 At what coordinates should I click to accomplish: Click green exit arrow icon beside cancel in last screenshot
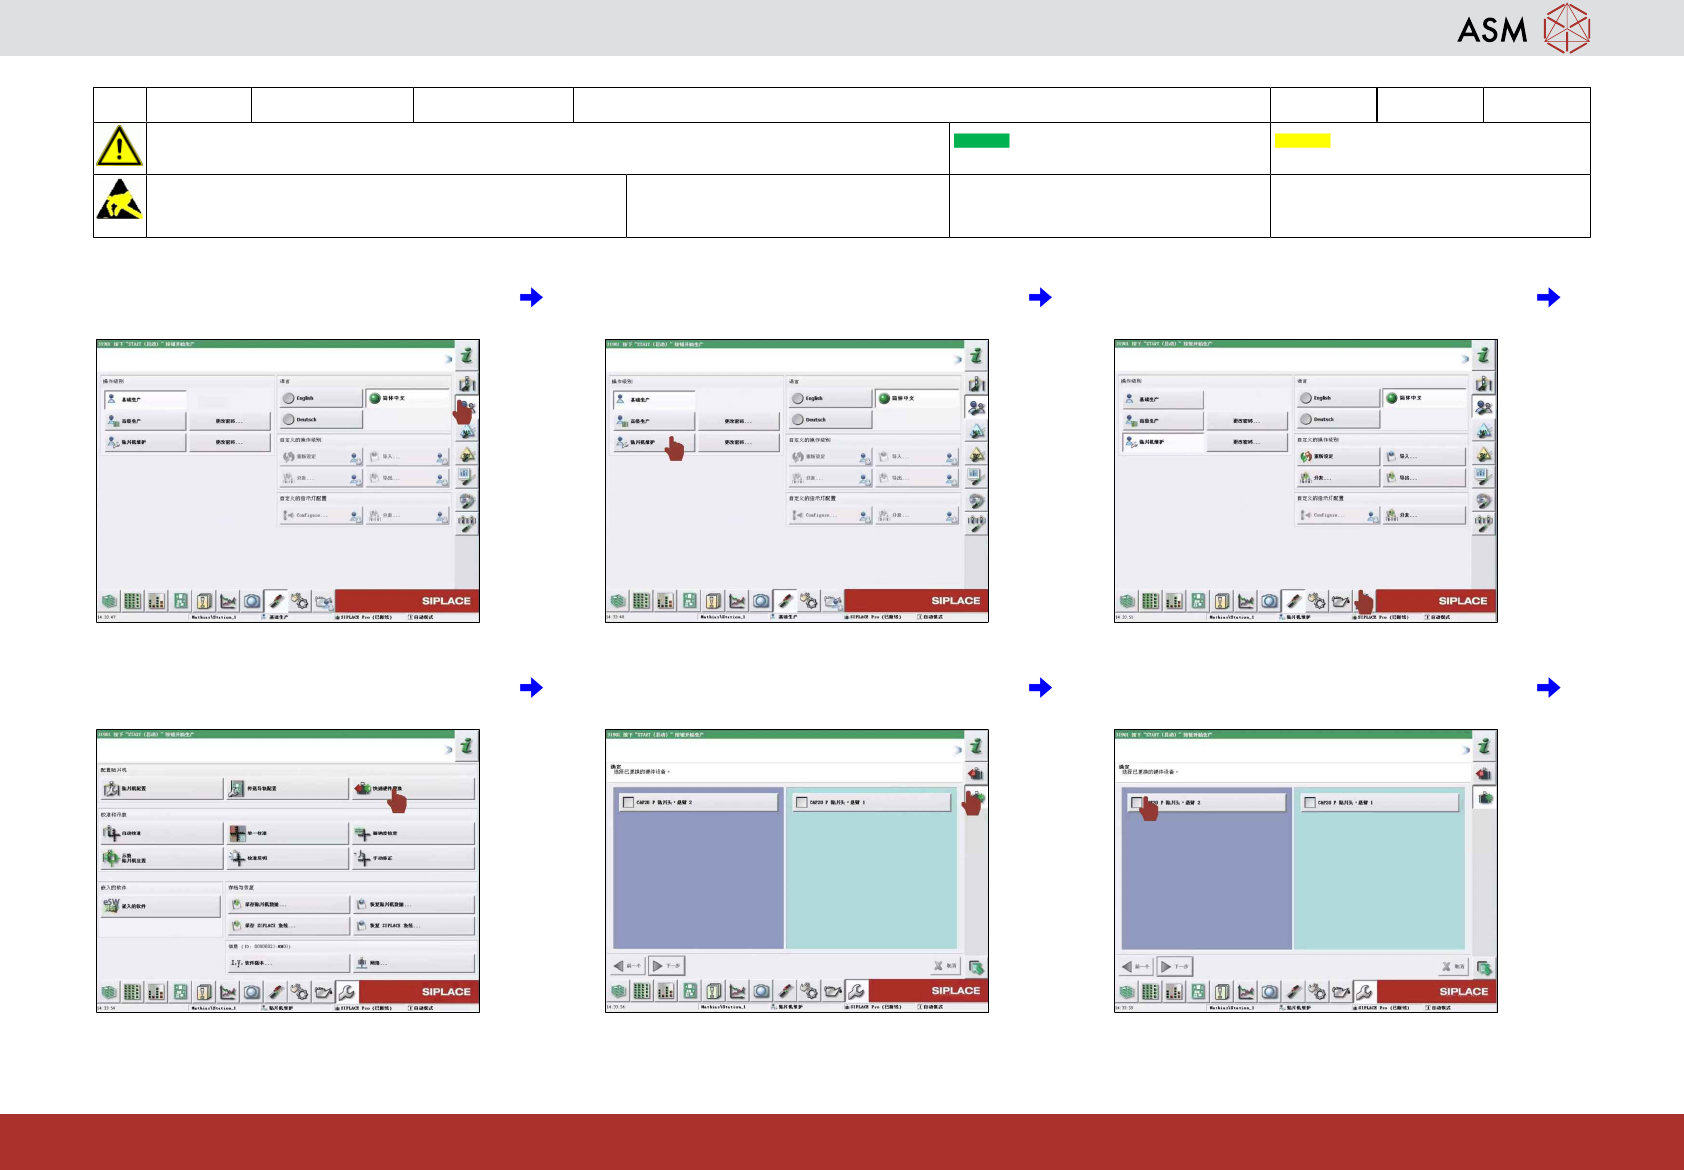[1484, 967]
